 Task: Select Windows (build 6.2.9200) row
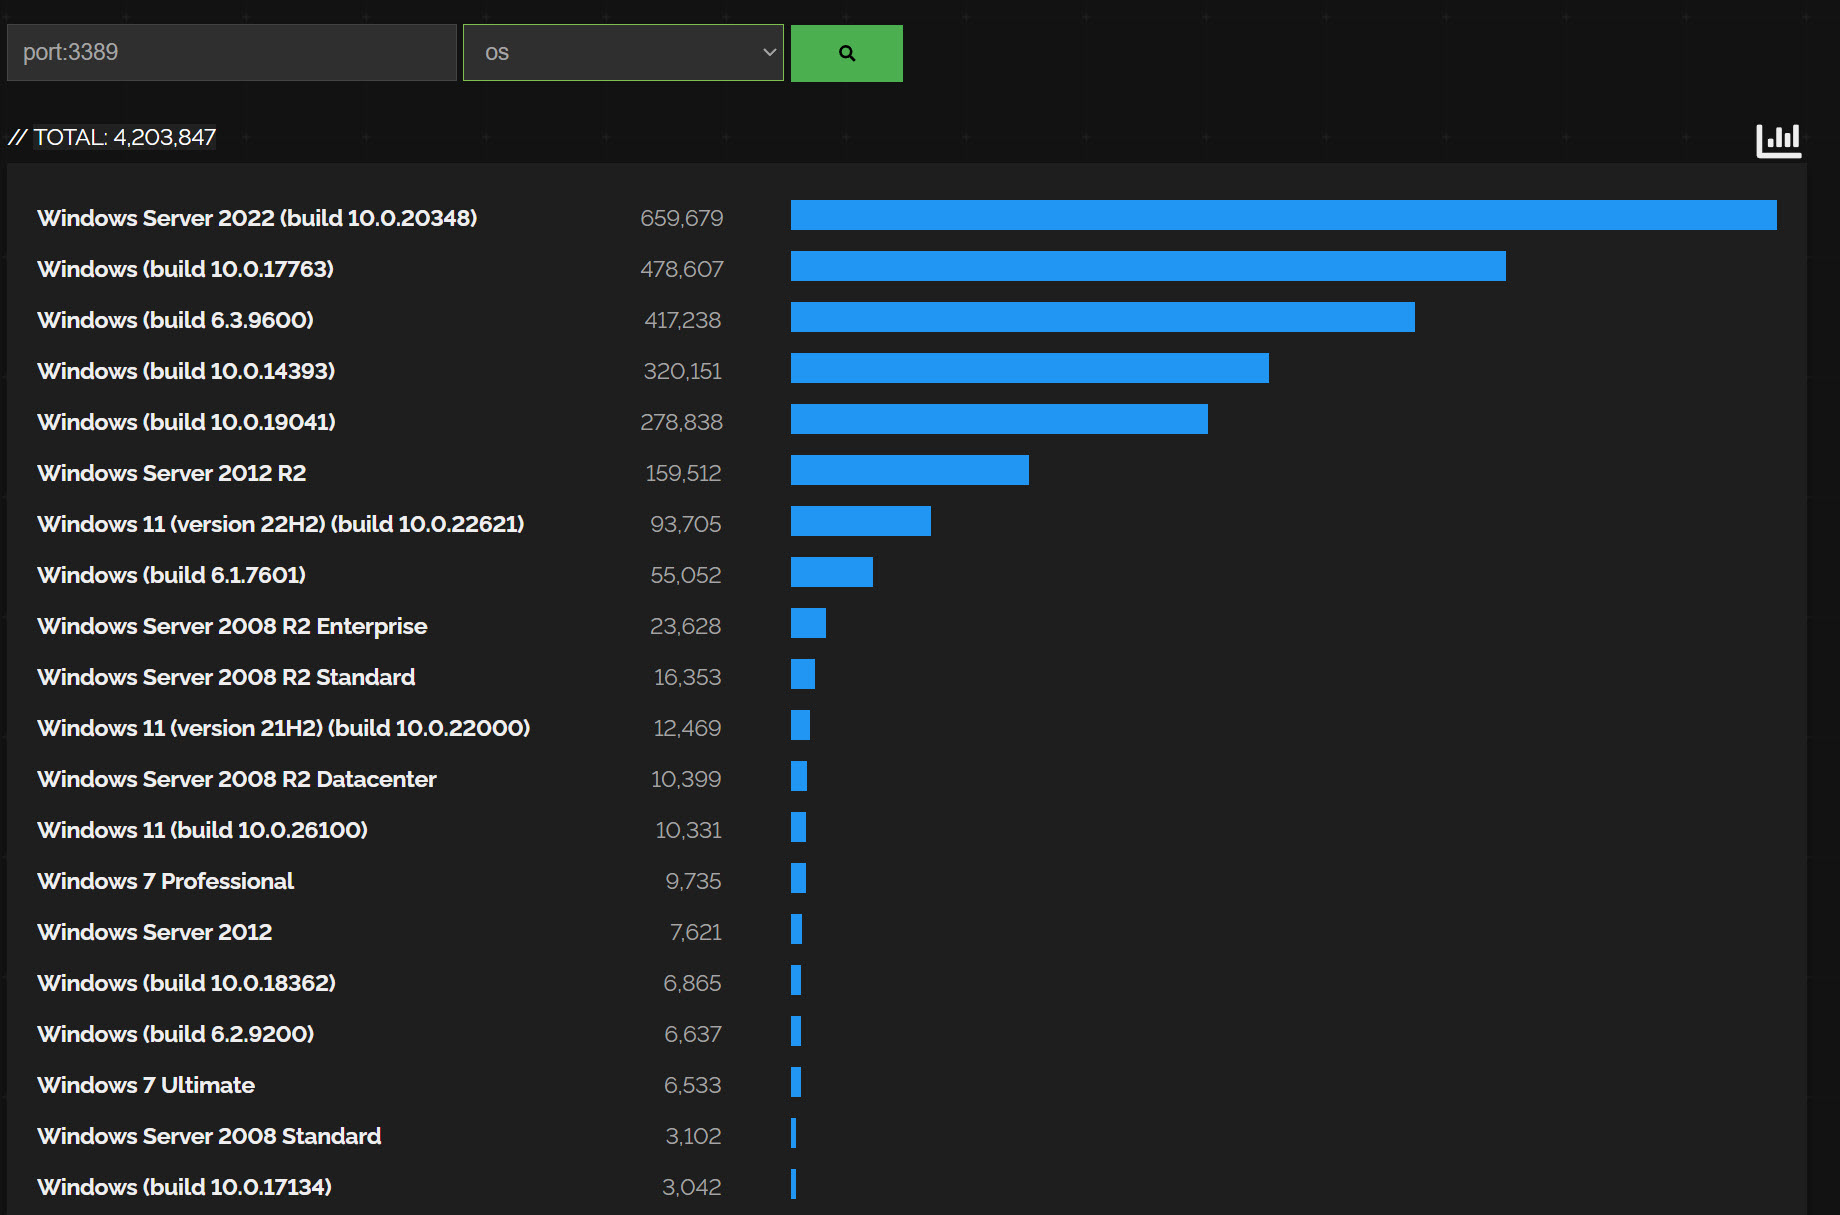[175, 1034]
